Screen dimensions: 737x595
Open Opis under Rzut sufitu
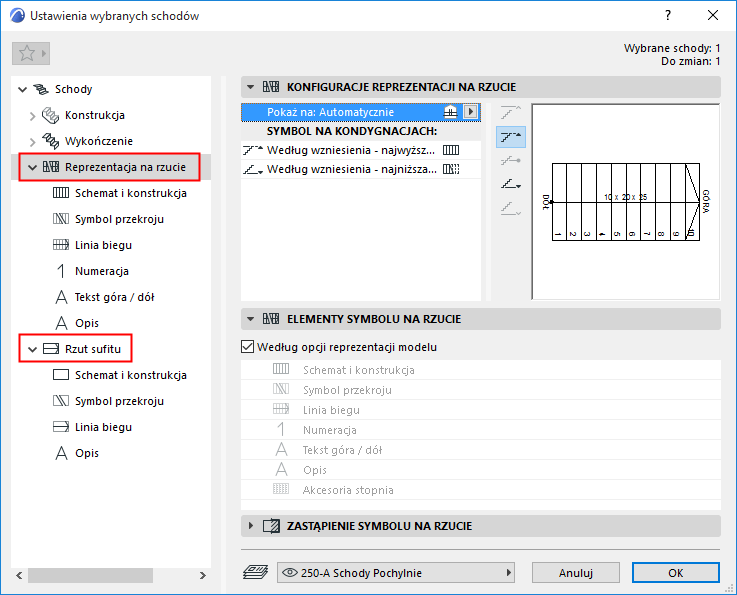(87, 453)
